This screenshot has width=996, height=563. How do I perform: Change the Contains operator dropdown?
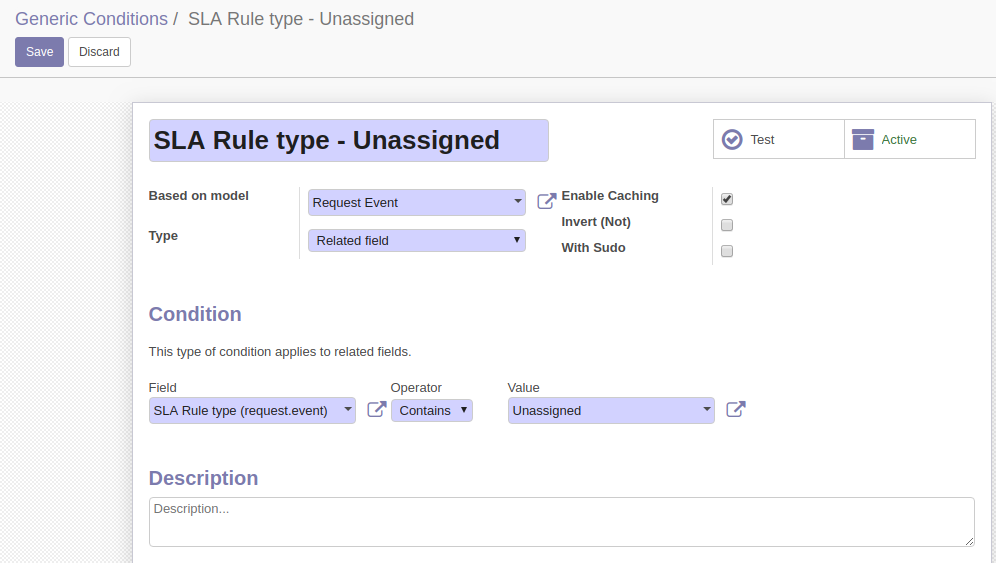432,410
